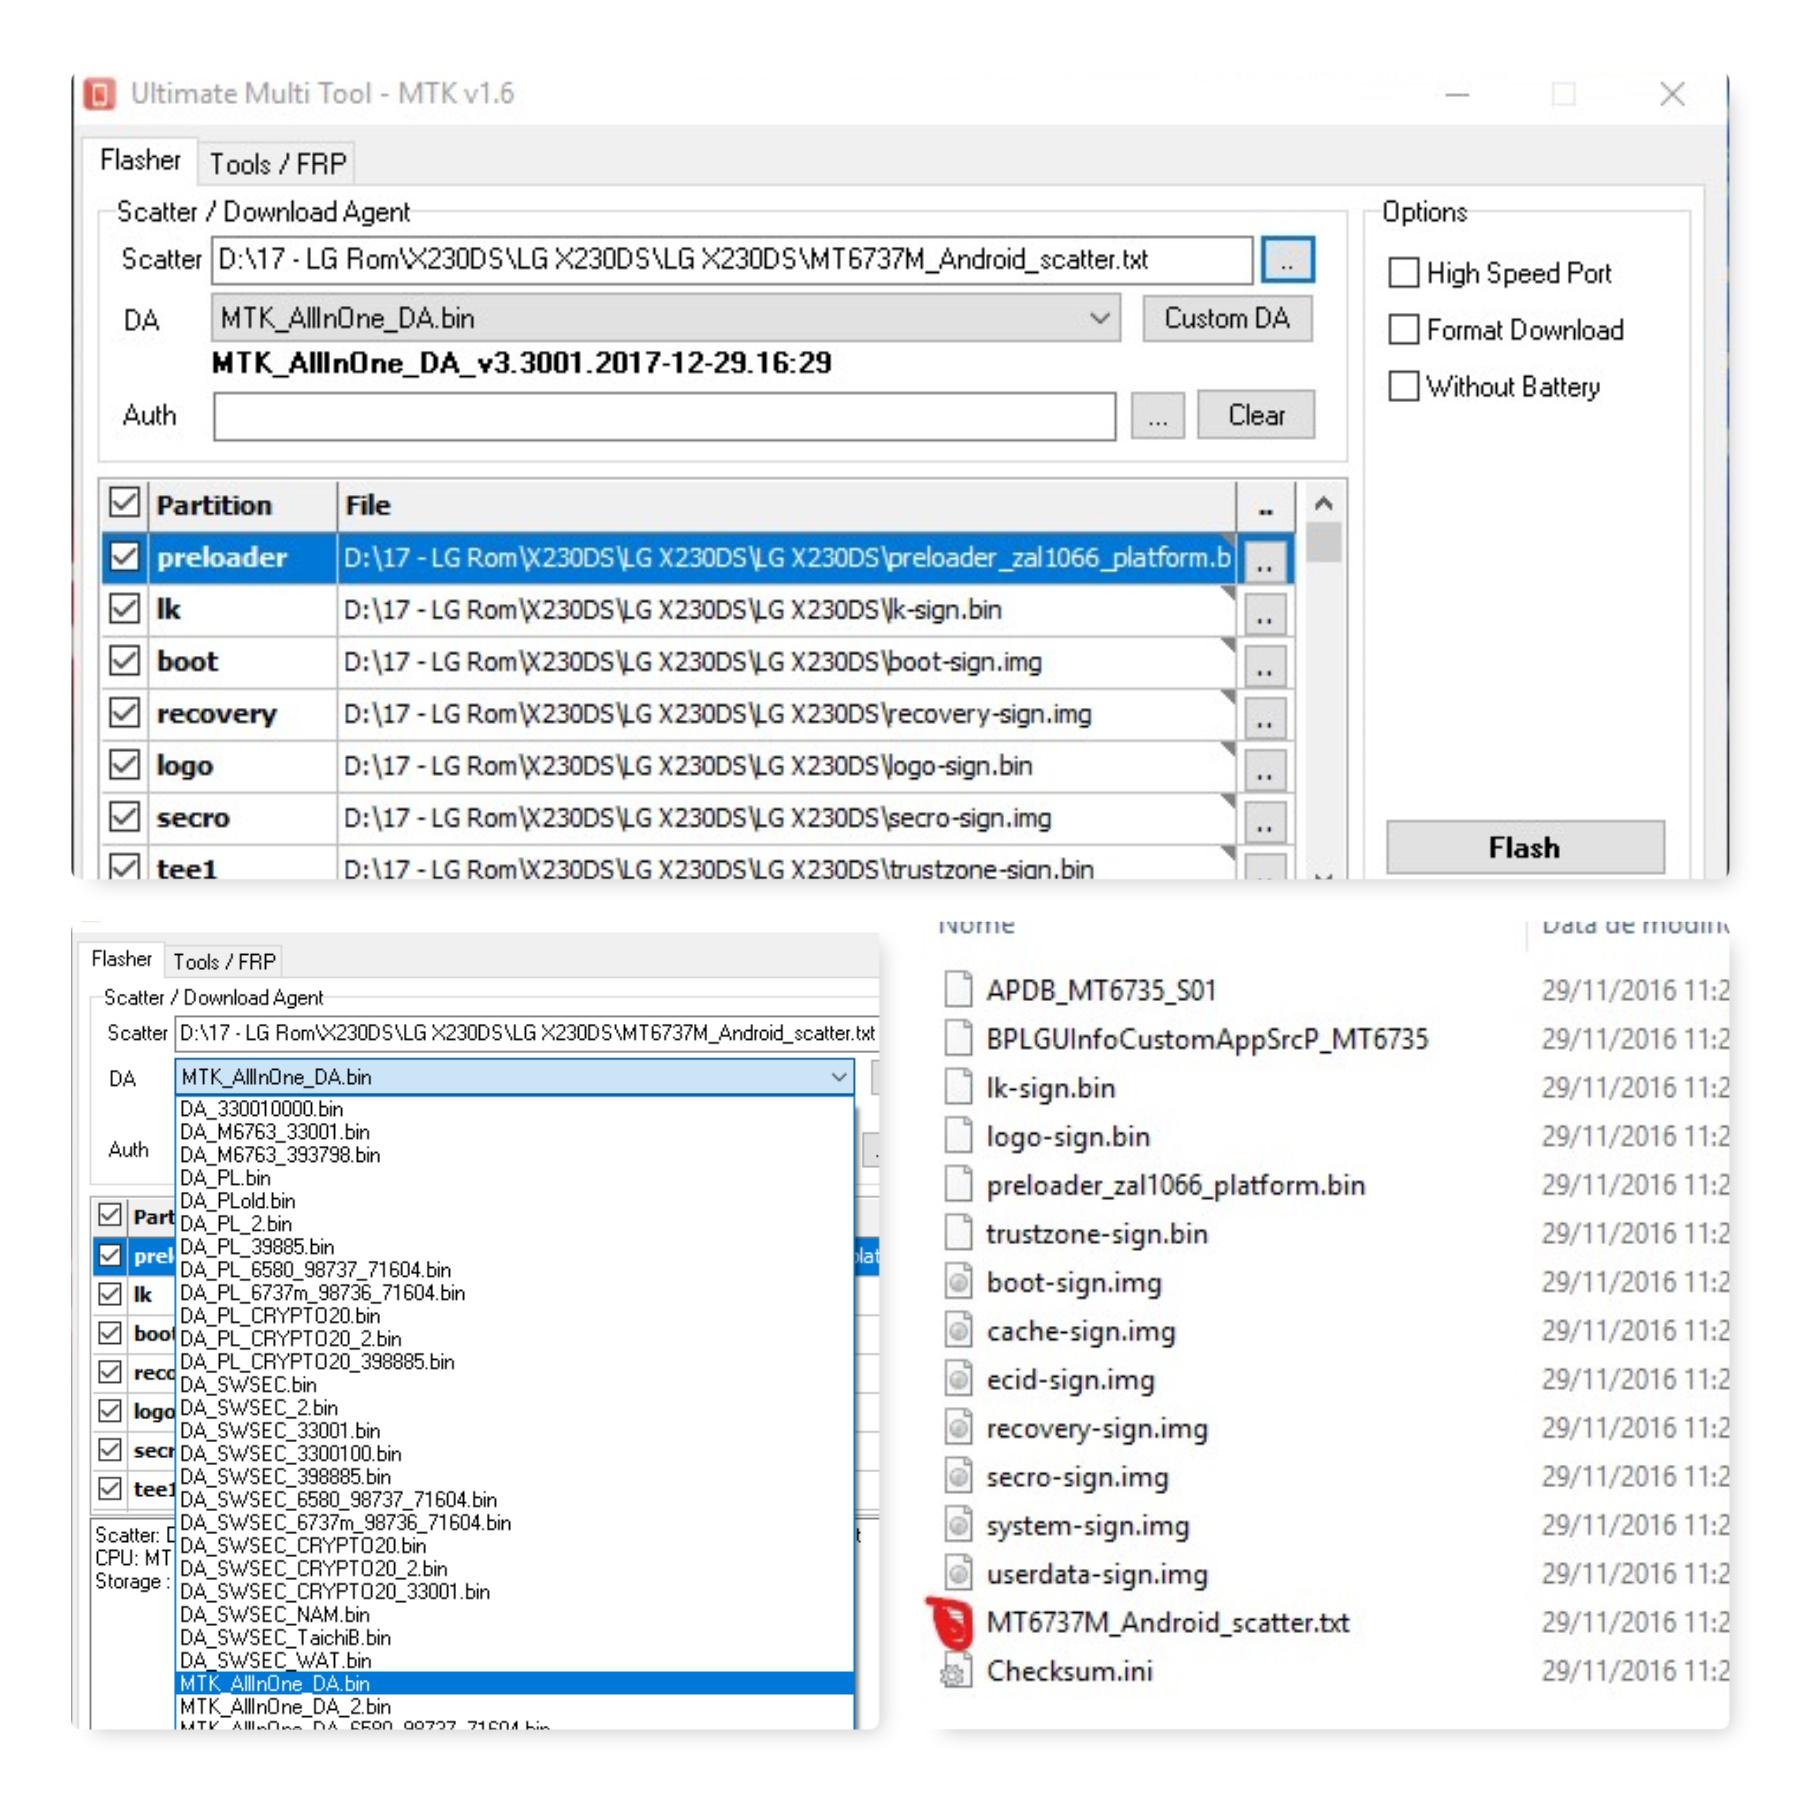Select the cache-sign.img file name
The height and width of the screenshot is (1800, 1800).
click(x=1081, y=1331)
